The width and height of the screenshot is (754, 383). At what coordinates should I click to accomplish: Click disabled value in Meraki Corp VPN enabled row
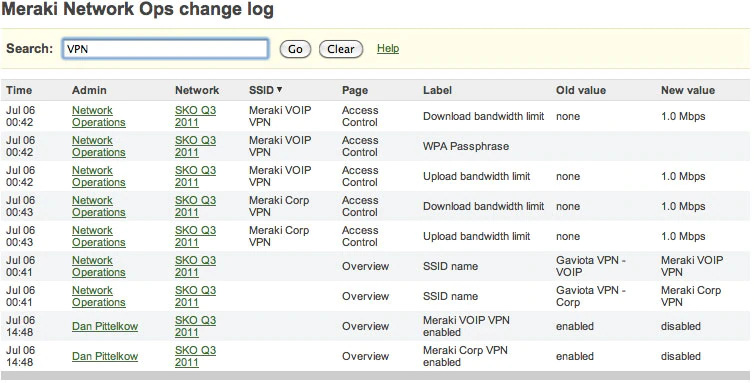pyautogui.click(x=680, y=356)
